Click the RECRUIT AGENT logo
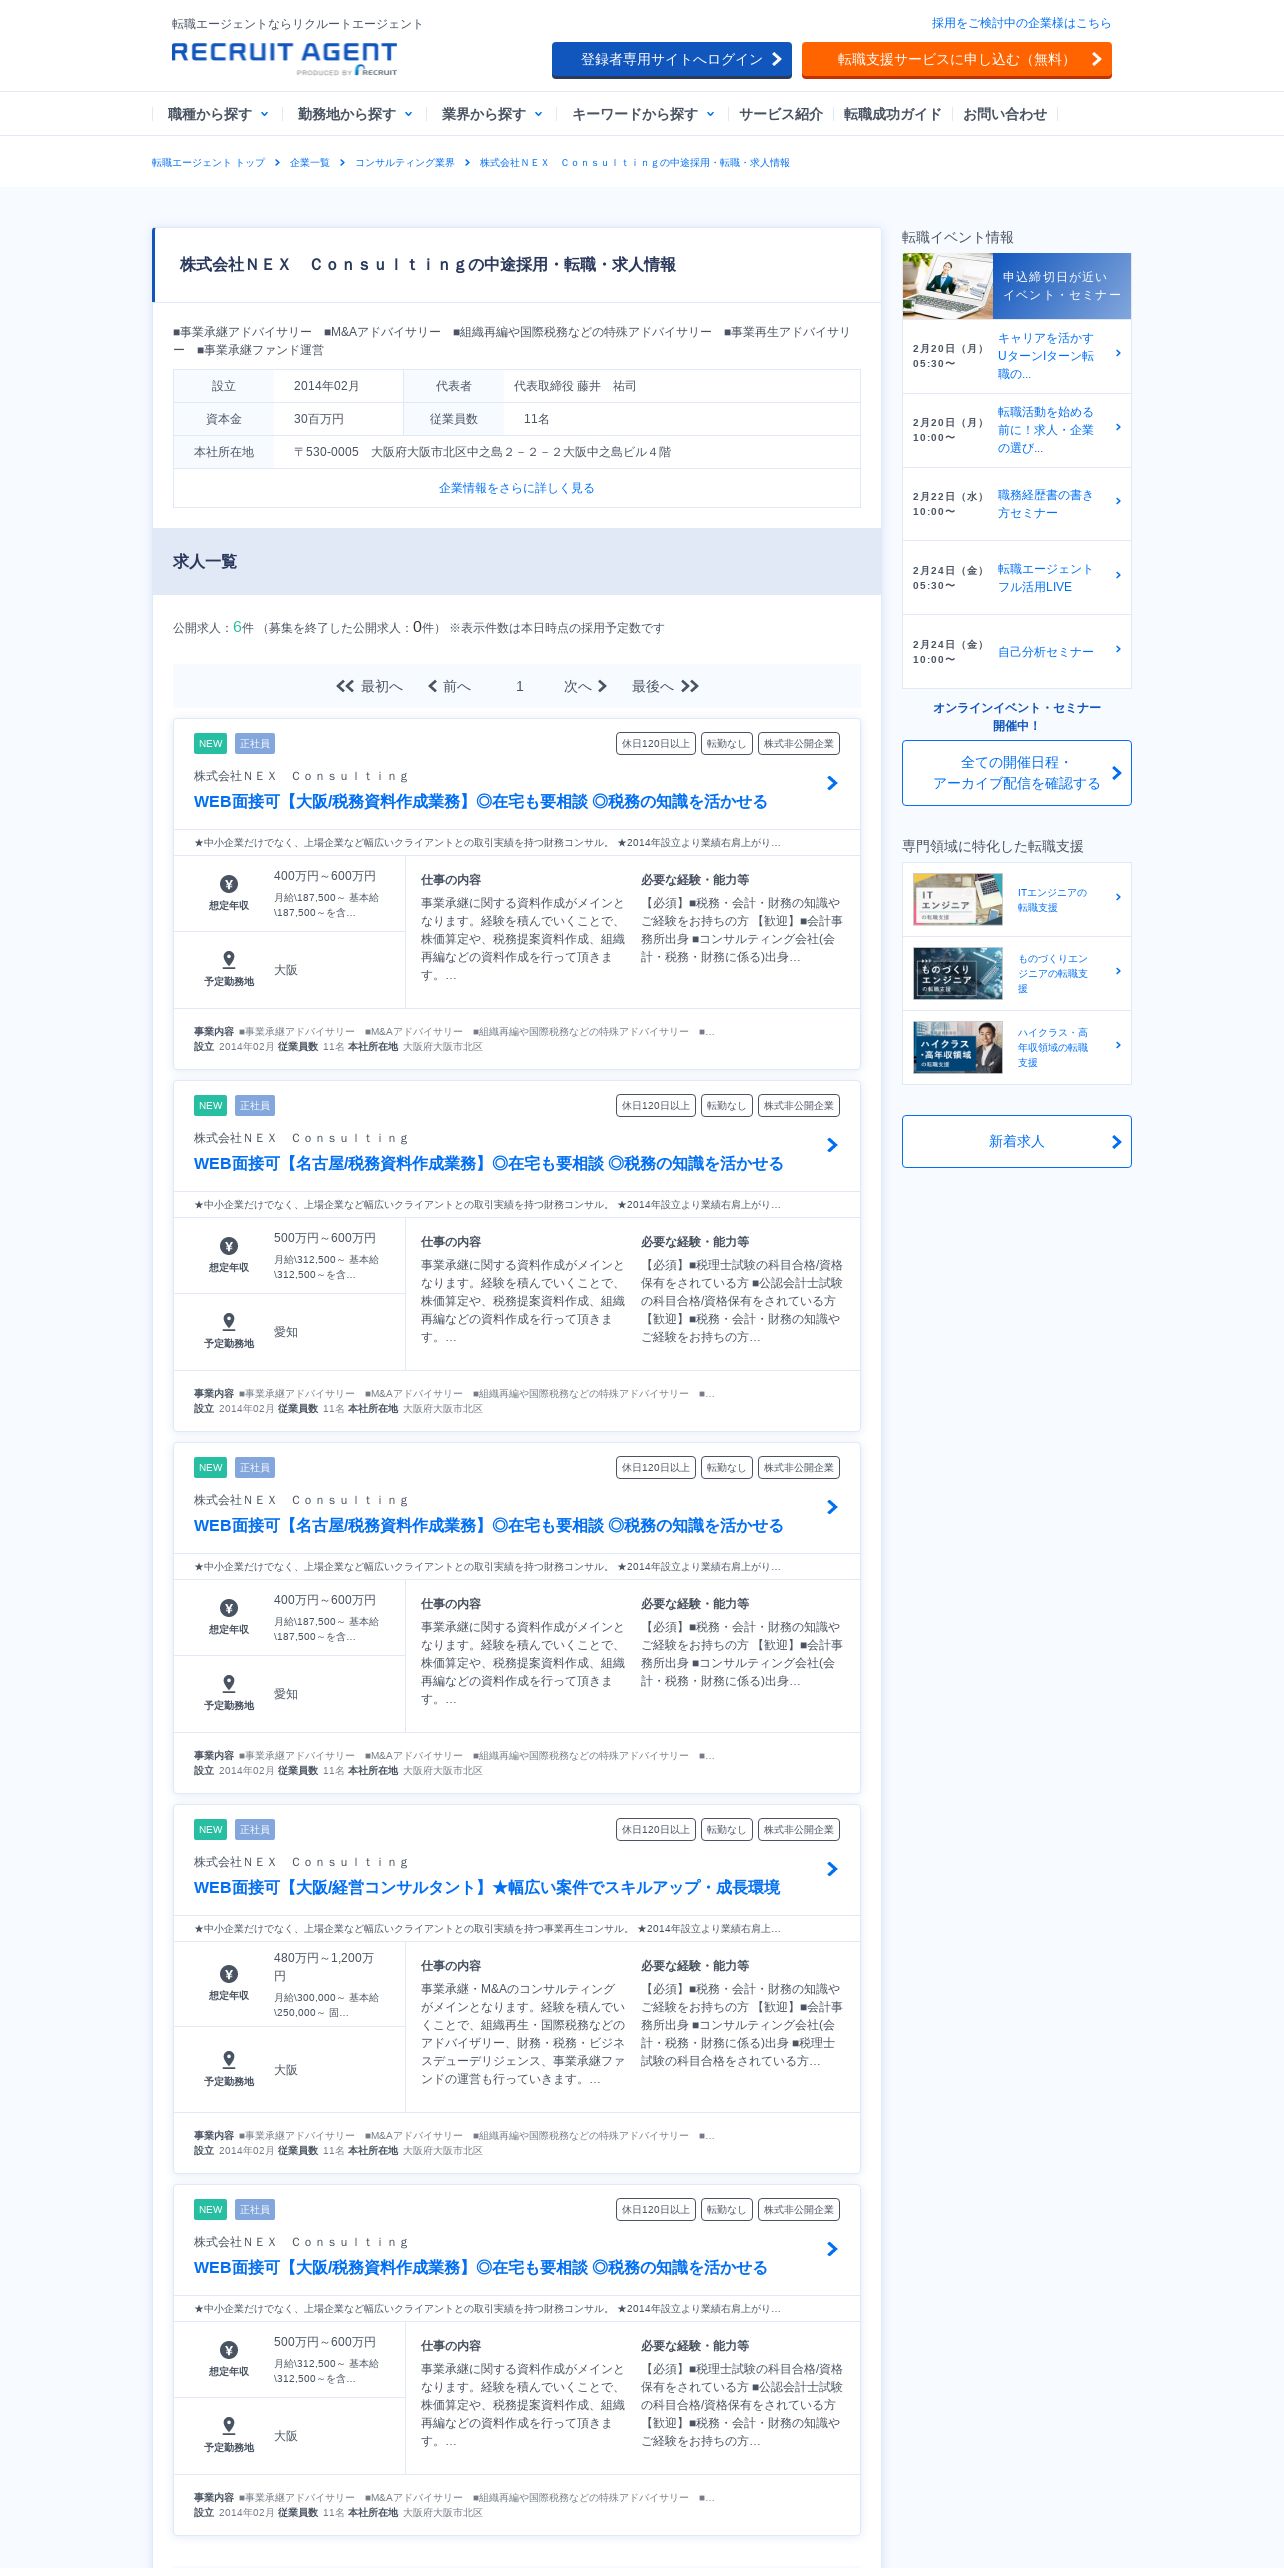The height and width of the screenshot is (2568, 1284). [284, 58]
